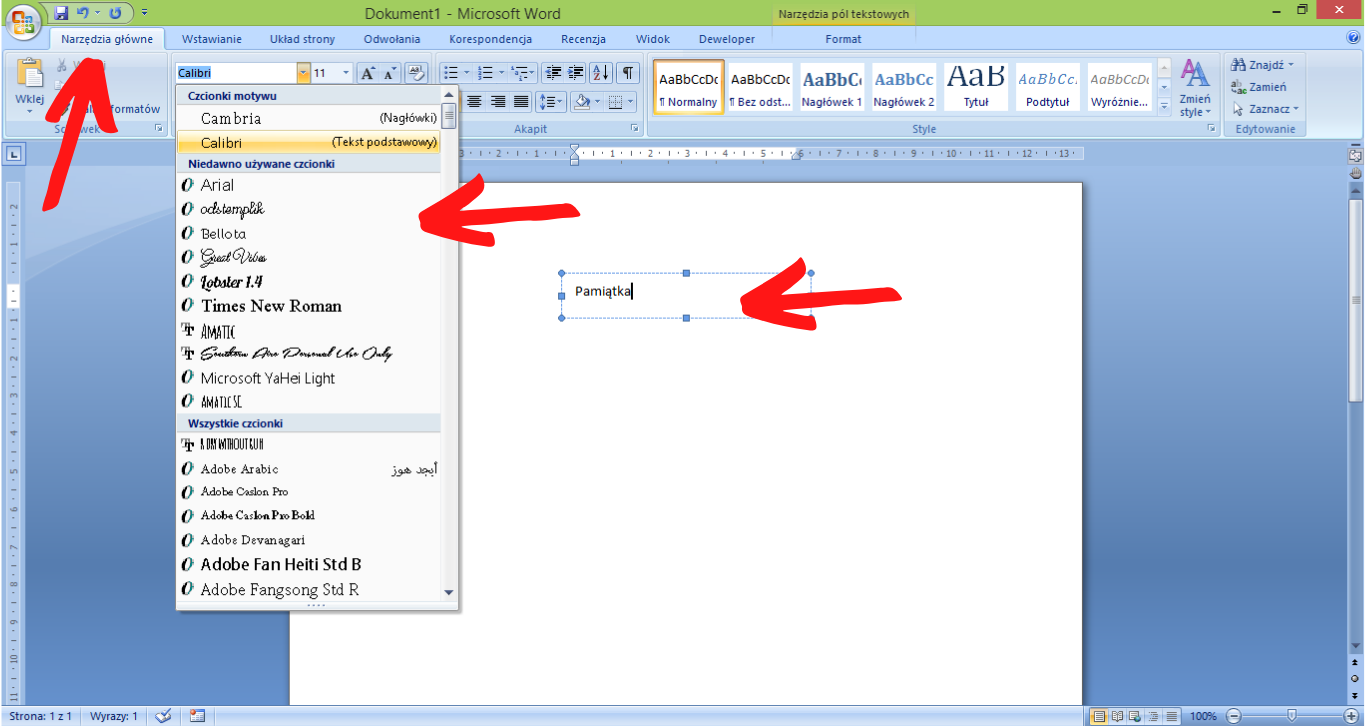Select the Microsoft YaHei Light font
This screenshot has width=1366, height=726.
(x=309, y=378)
